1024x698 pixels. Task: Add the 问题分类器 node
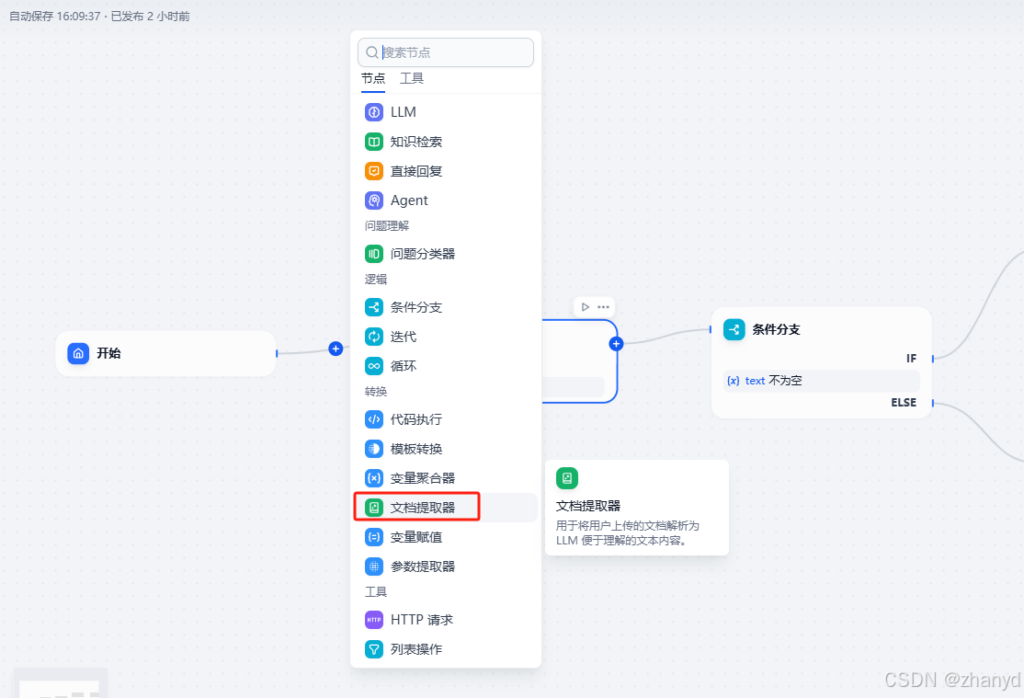(x=421, y=254)
